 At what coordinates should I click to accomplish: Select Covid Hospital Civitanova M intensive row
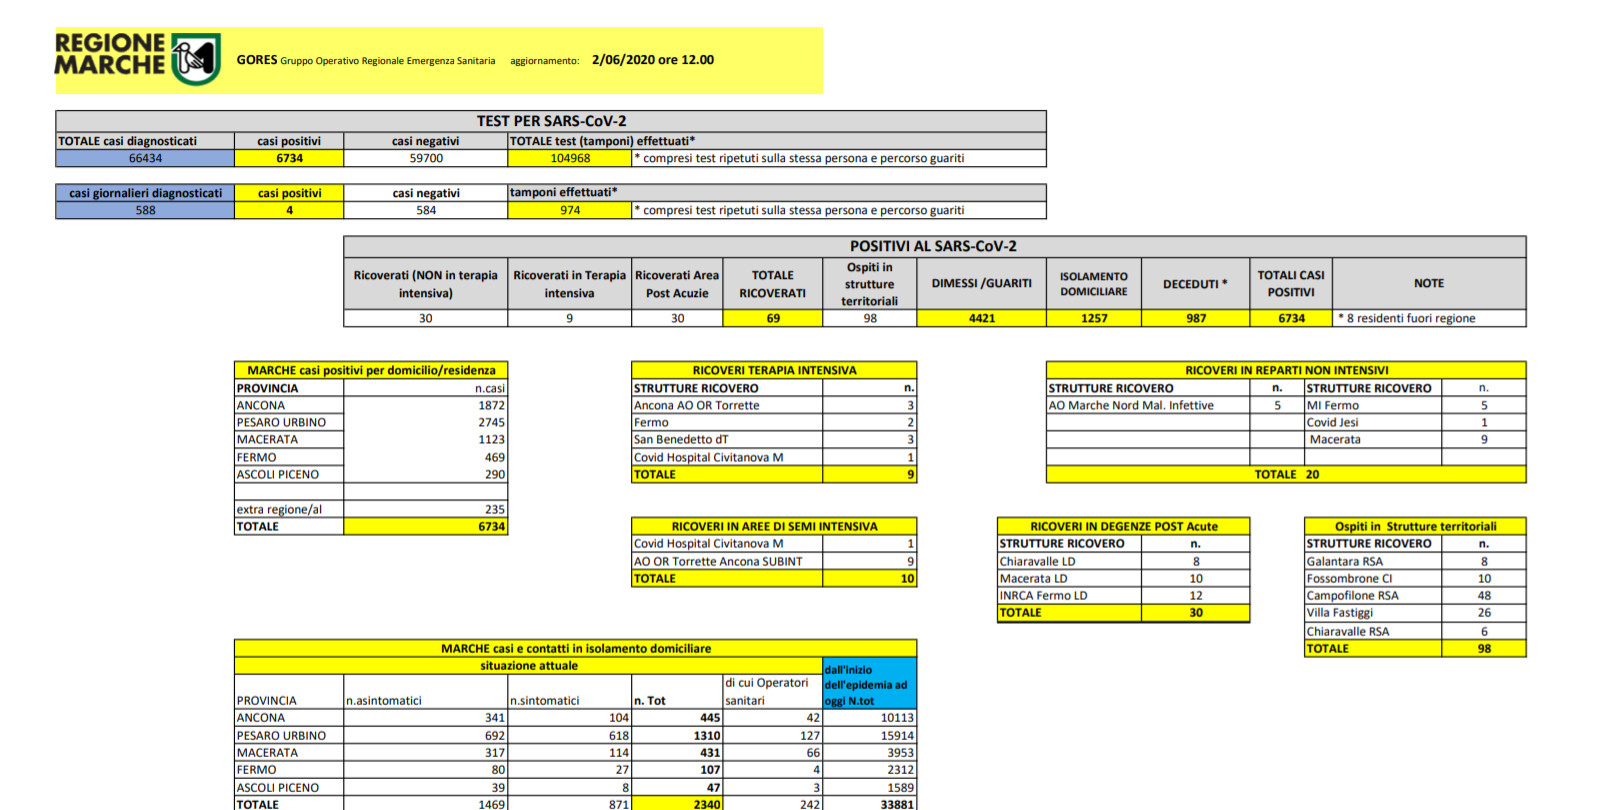[774, 457]
